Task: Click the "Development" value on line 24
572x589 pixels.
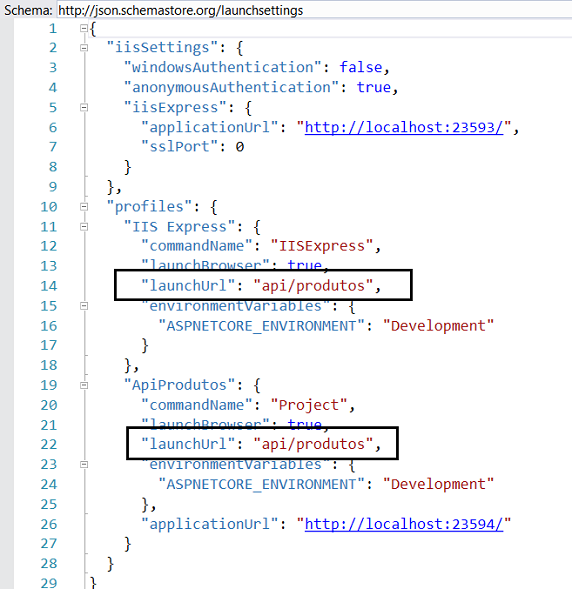Action: point(438,484)
